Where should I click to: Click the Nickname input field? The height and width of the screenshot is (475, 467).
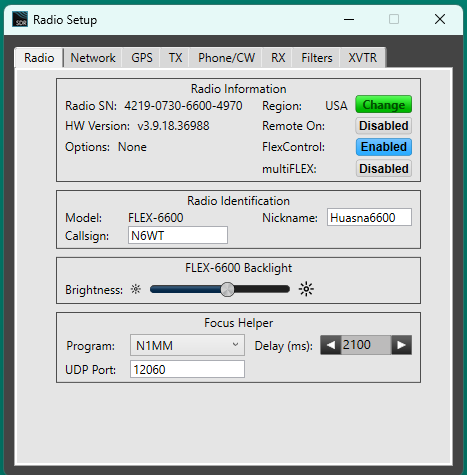point(369,217)
